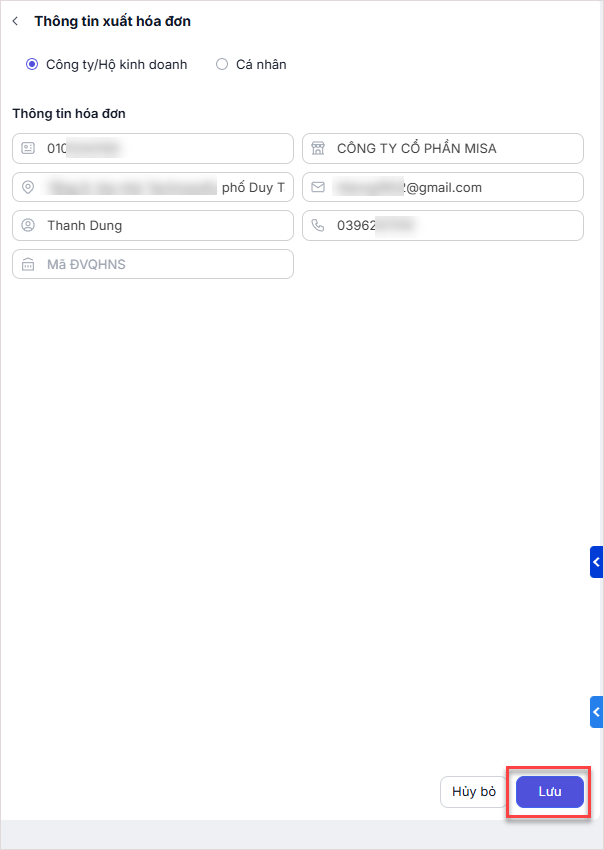This screenshot has height=850, width=604.
Task: Select the Công ty/Hộ kinh doanh radio option
Action: click(x=32, y=64)
